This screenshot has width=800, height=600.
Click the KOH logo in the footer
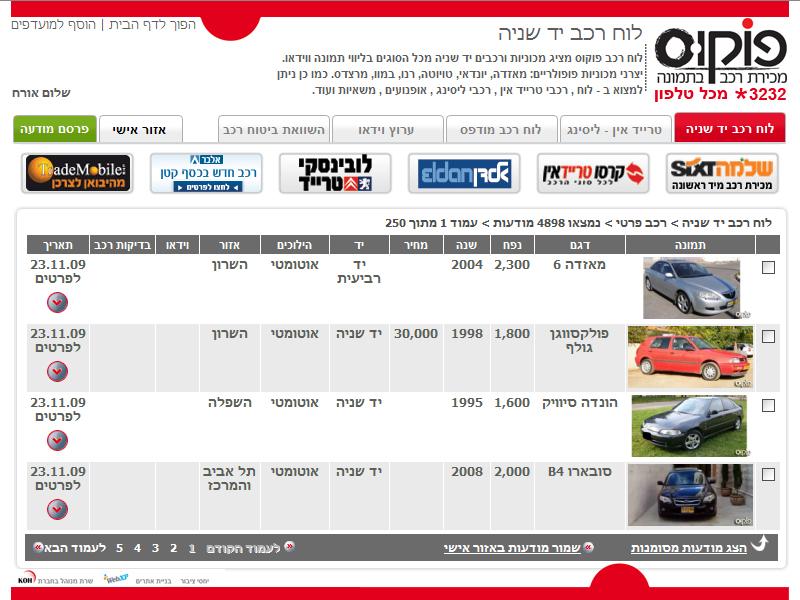(x=27, y=578)
